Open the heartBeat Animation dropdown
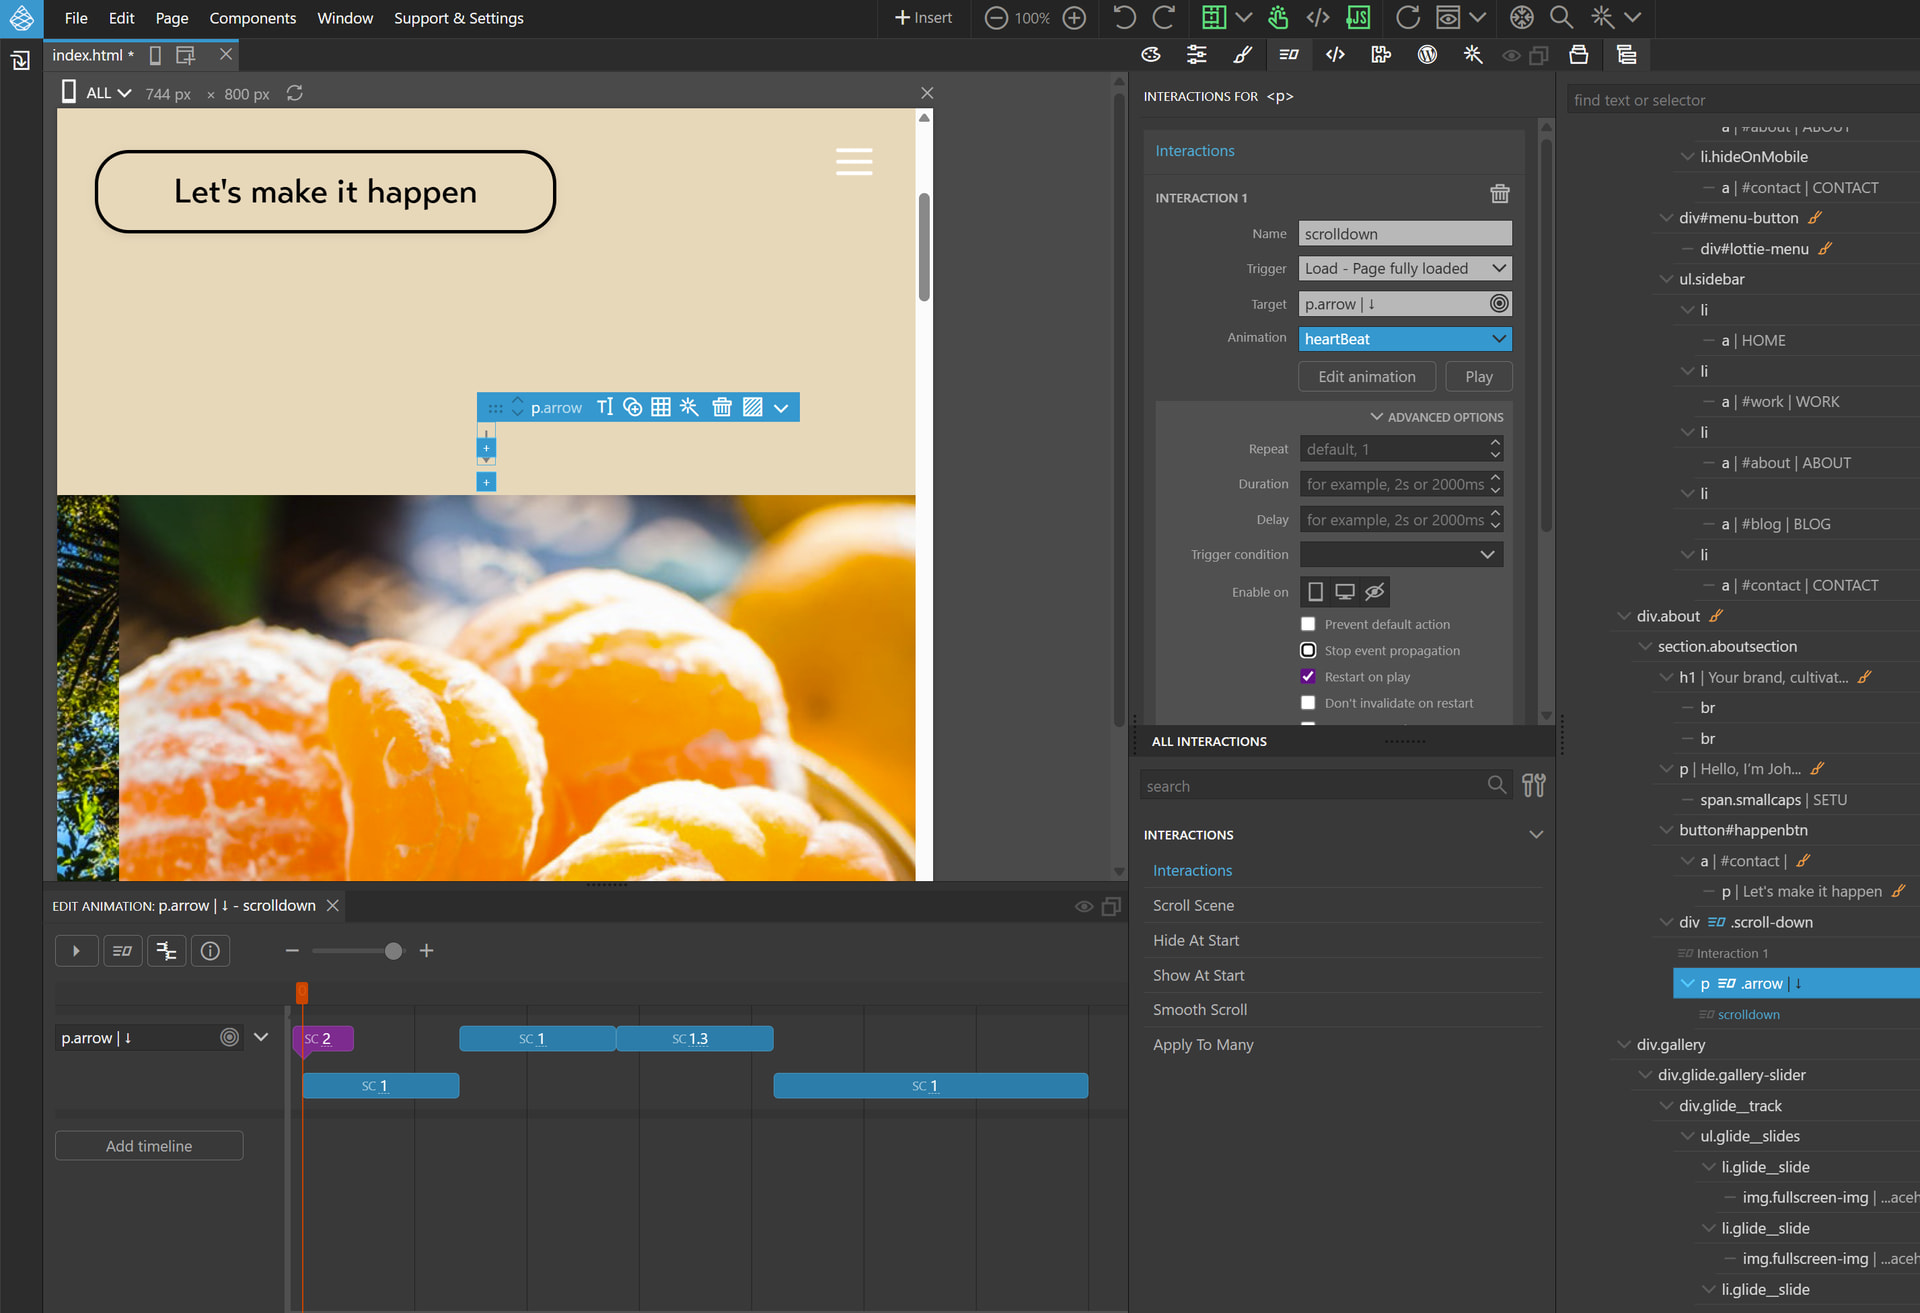Viewport: 1920px width, 1313px height. (1404, 339)
